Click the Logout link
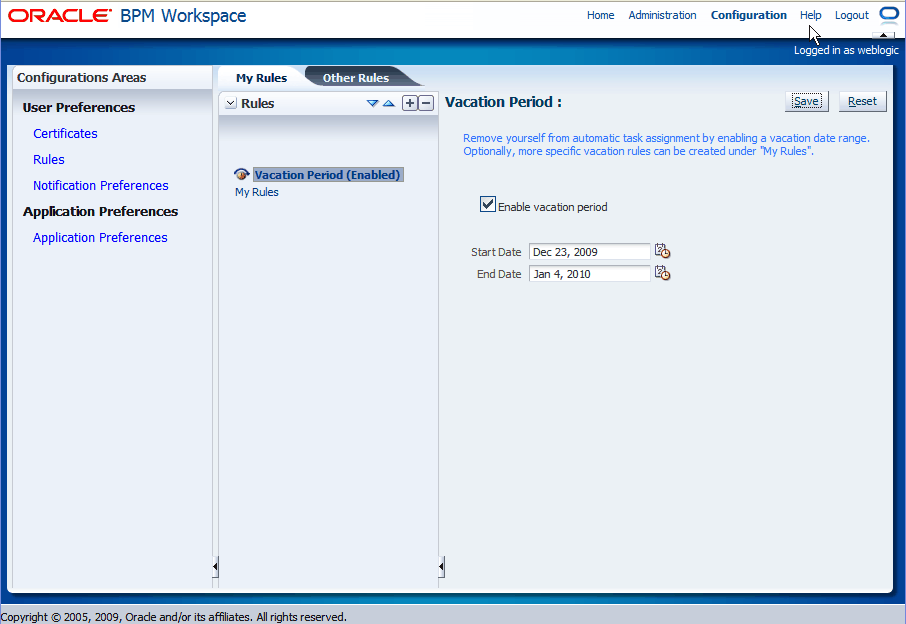The image size is (906, 624). coord(852,16)
